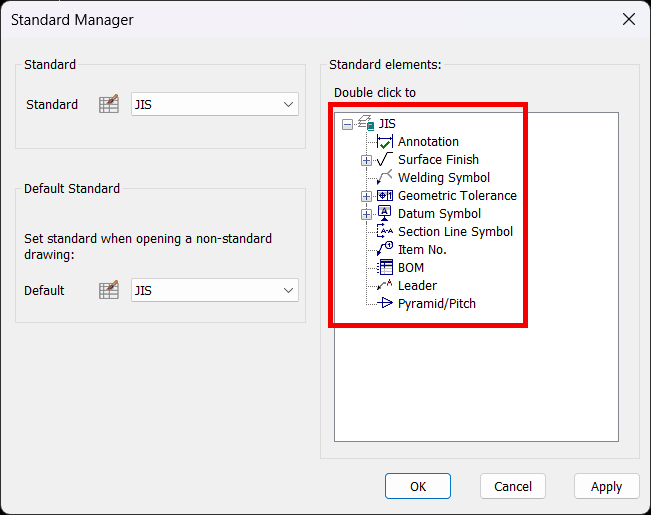Open the edit-standard icon beside Standard dropdown
651x515 pixels.
[x=109, y=104]
